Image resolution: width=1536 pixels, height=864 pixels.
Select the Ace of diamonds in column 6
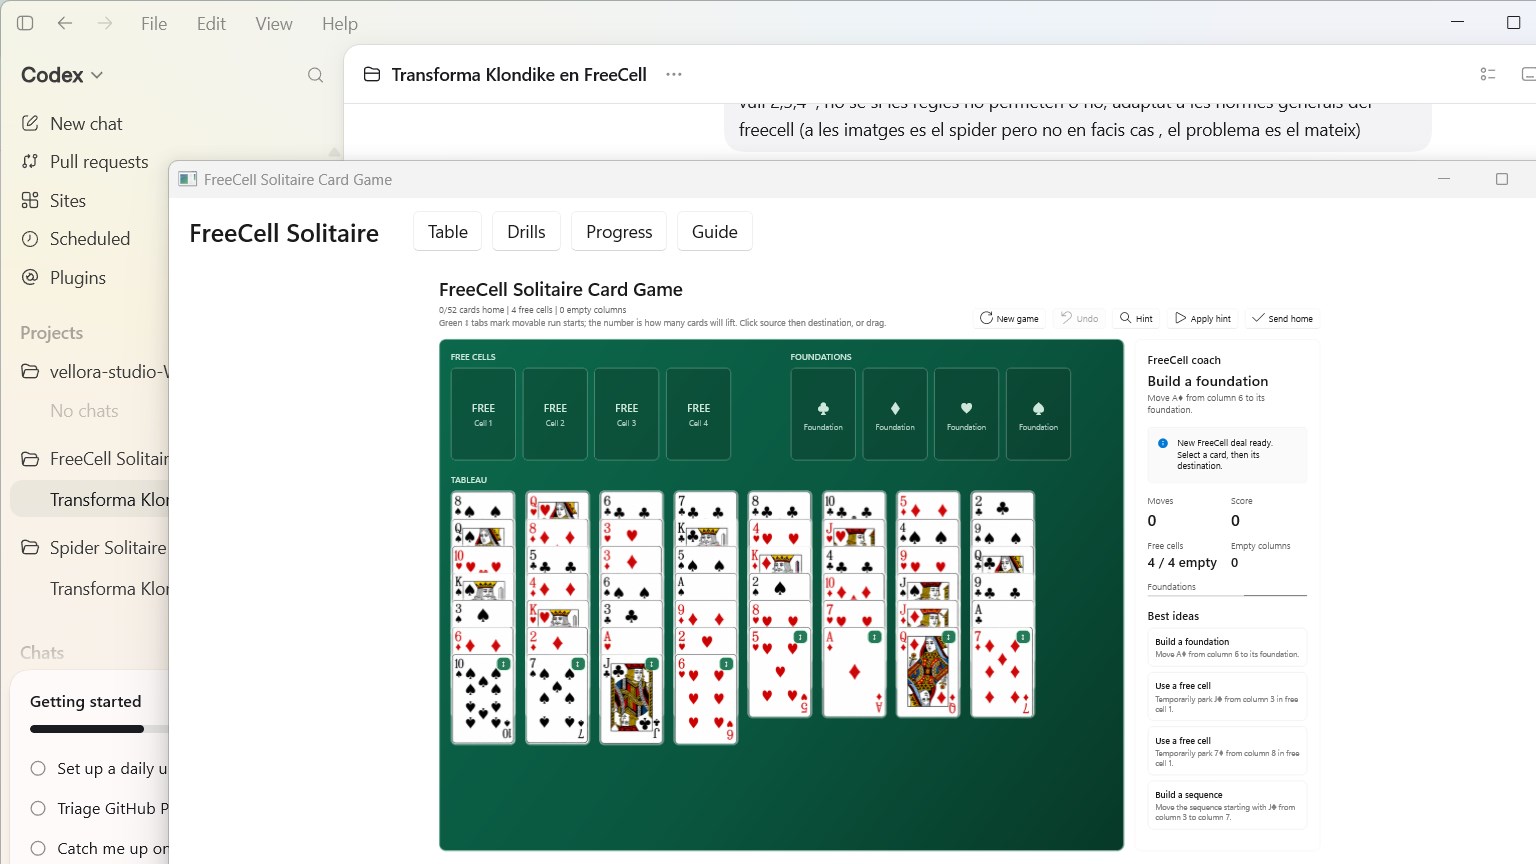(854, 672)
